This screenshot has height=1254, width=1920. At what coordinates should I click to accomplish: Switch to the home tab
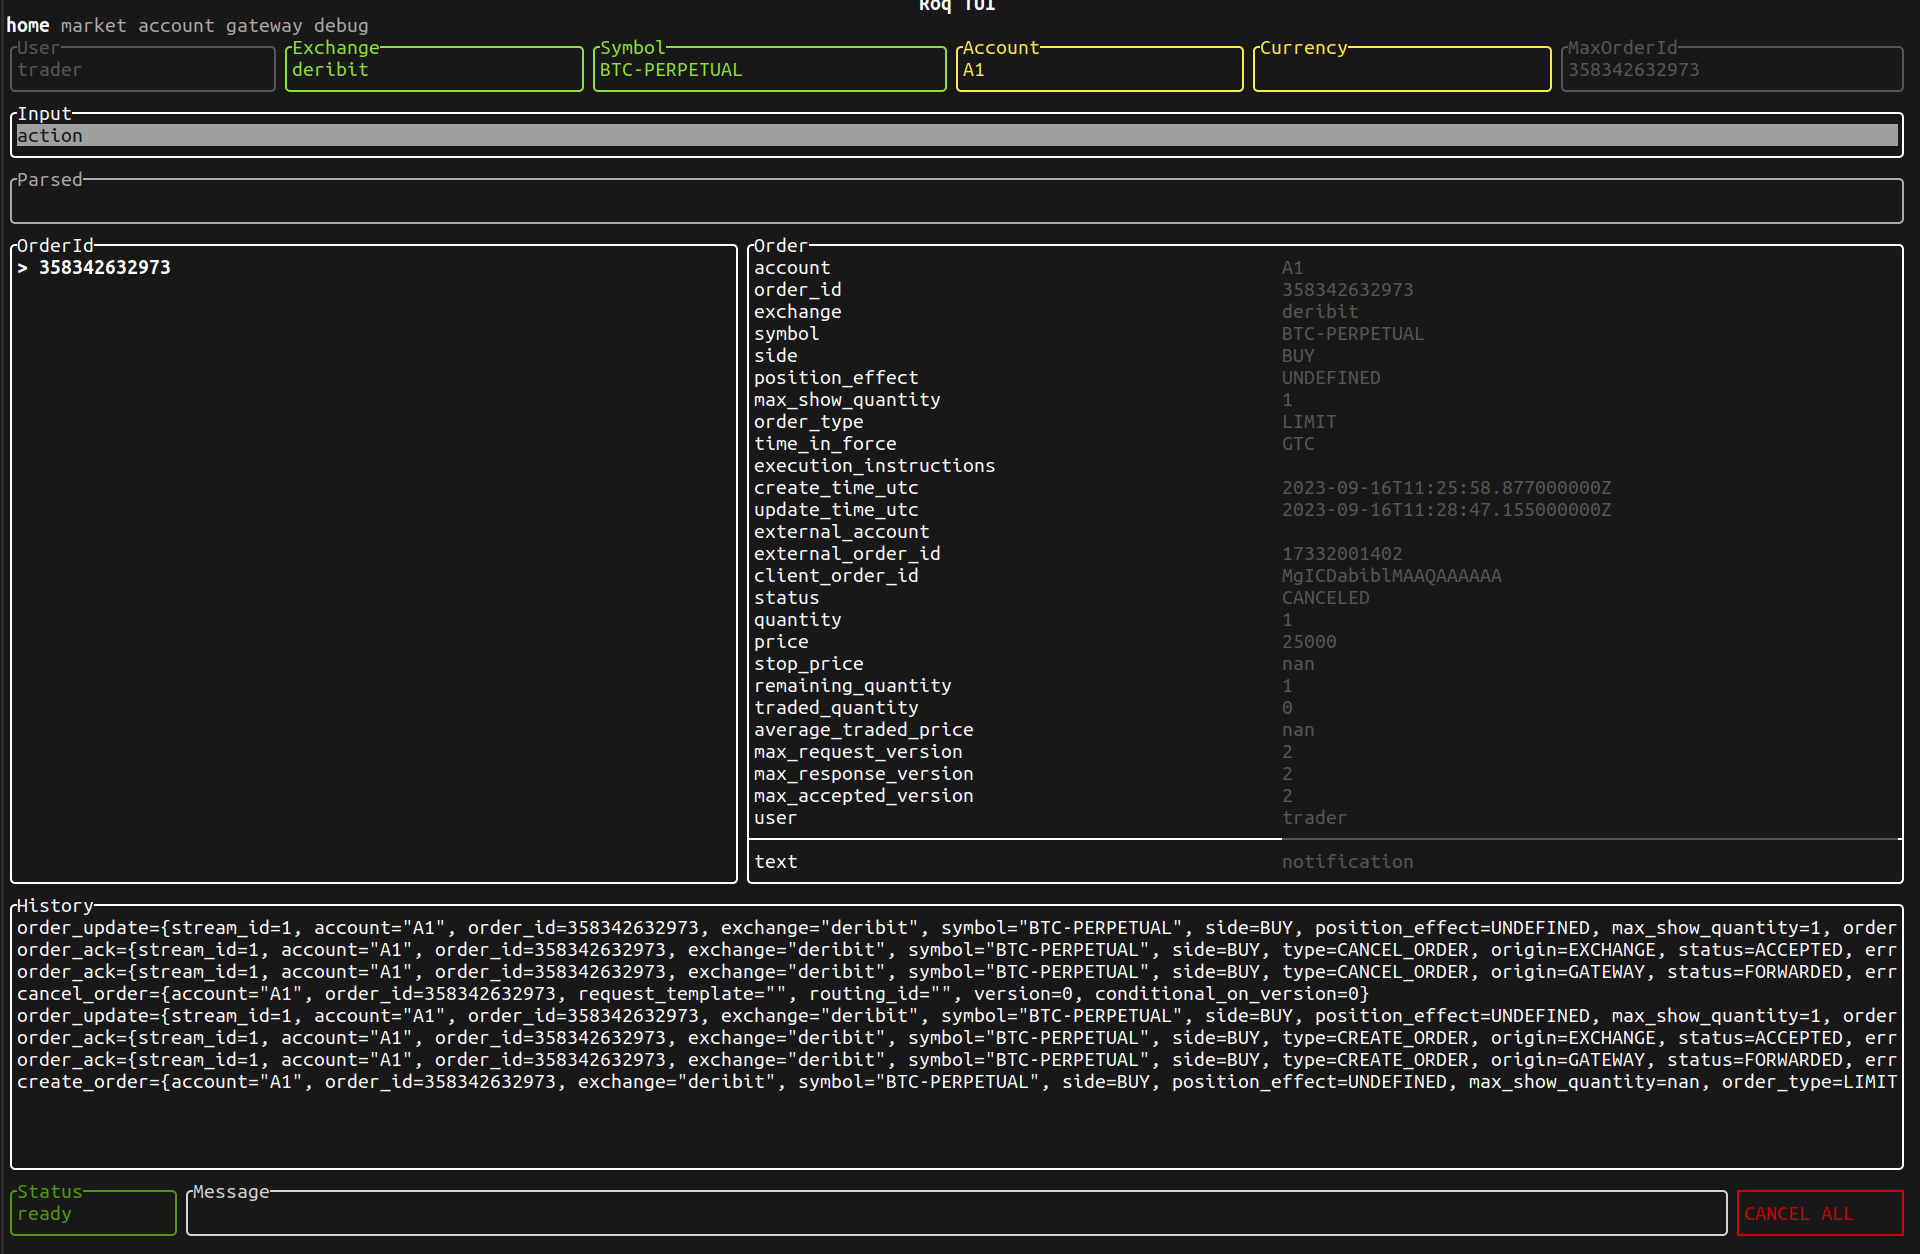pos(28,25)
